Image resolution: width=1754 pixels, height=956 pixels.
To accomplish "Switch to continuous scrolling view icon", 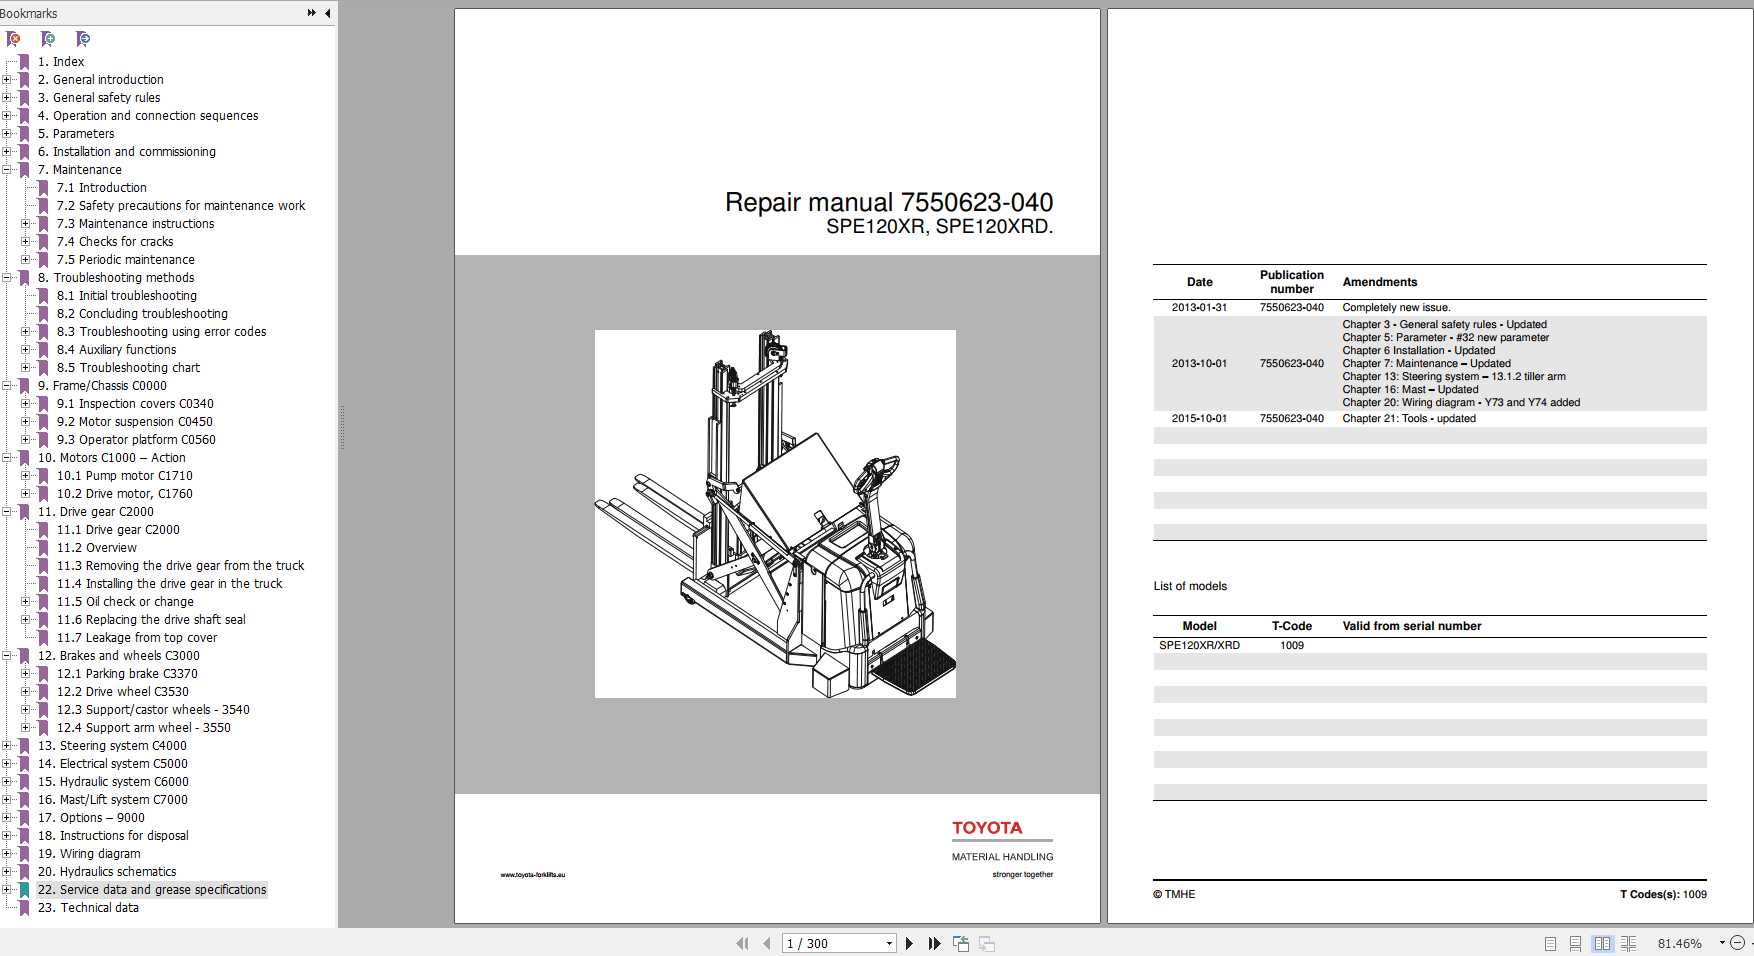I will pyautogui.click(x=1577, y=943).
